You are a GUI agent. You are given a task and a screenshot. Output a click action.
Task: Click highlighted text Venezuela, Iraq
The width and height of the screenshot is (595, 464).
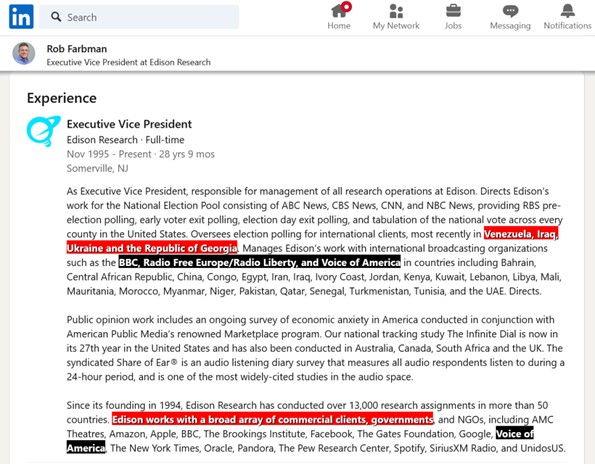pos(521,234)
